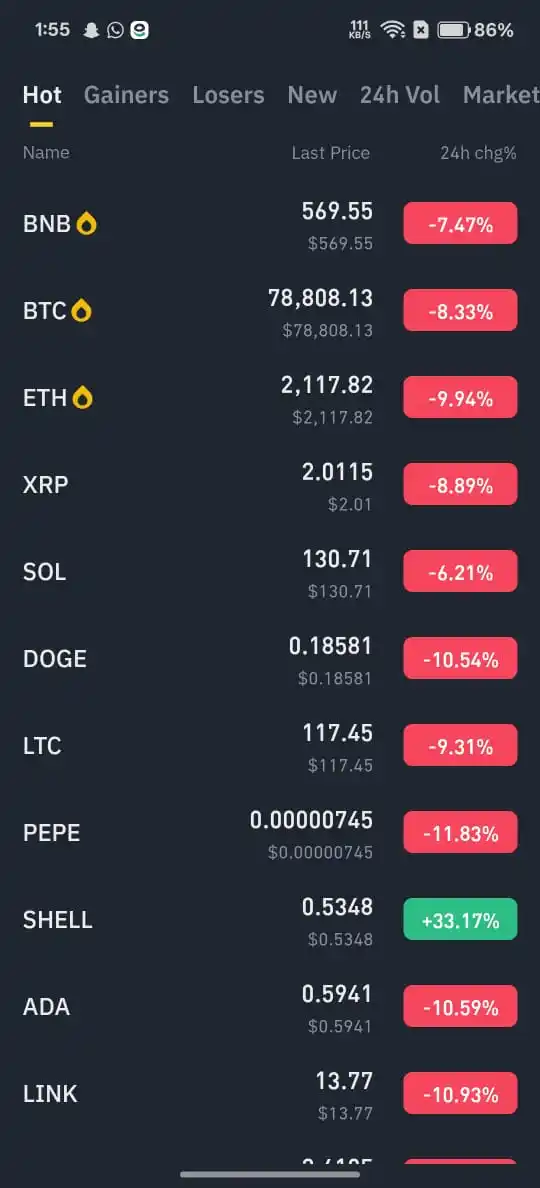Tap the hot flame icon beside BTC
This screenshot has width=540, height=1188.
81,311
